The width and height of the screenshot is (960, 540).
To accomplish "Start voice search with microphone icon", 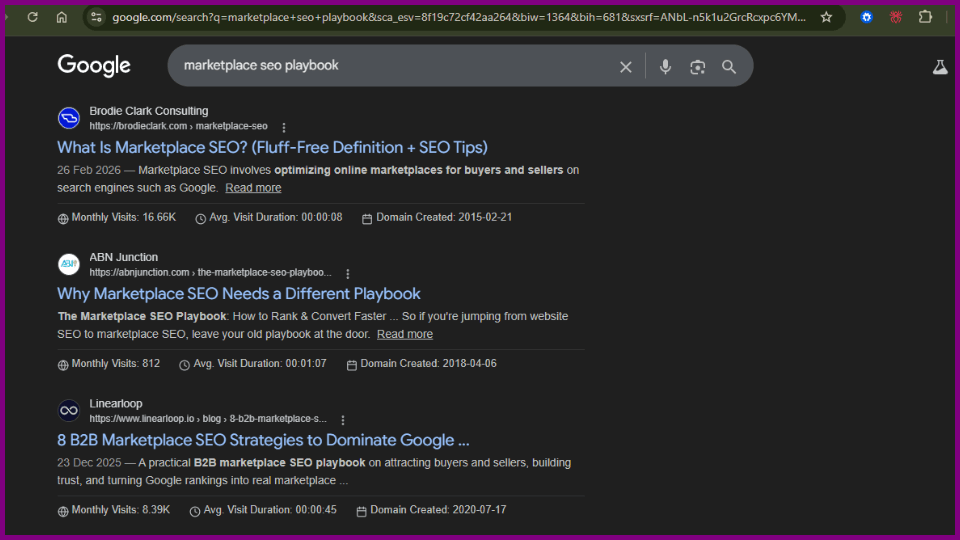I will point(665,67).
